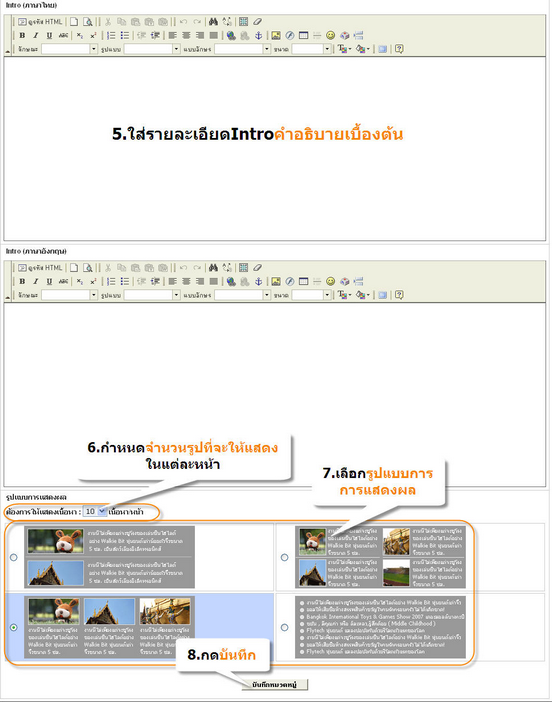Open text color picker in Thai Intro editor
Viewport: 552px width, 702px height.
[344, 49]
